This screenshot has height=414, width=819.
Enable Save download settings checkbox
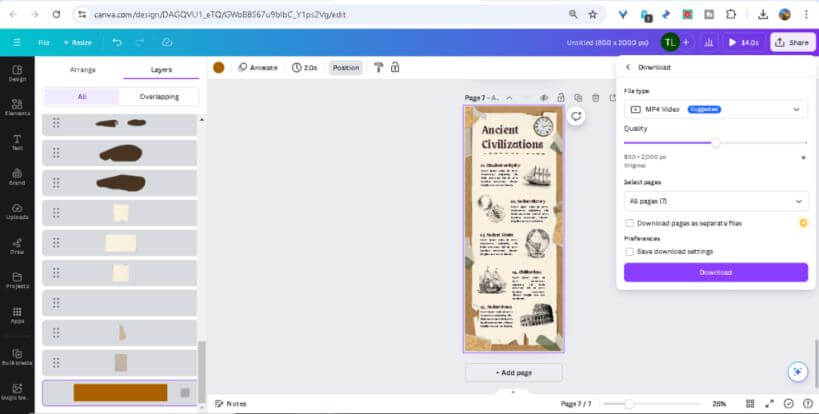(x=629, y=252)
